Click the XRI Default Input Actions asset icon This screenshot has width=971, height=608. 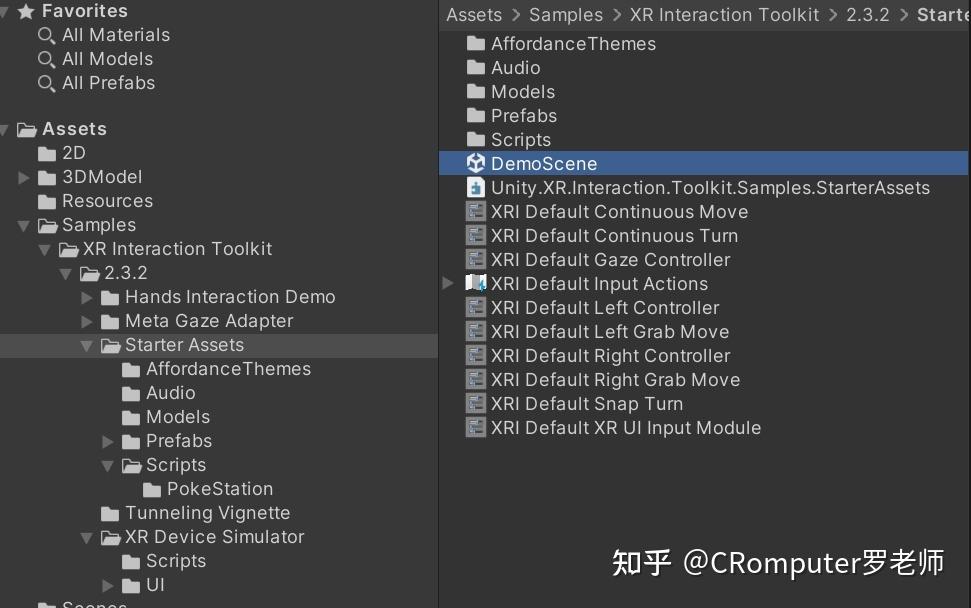476,283
